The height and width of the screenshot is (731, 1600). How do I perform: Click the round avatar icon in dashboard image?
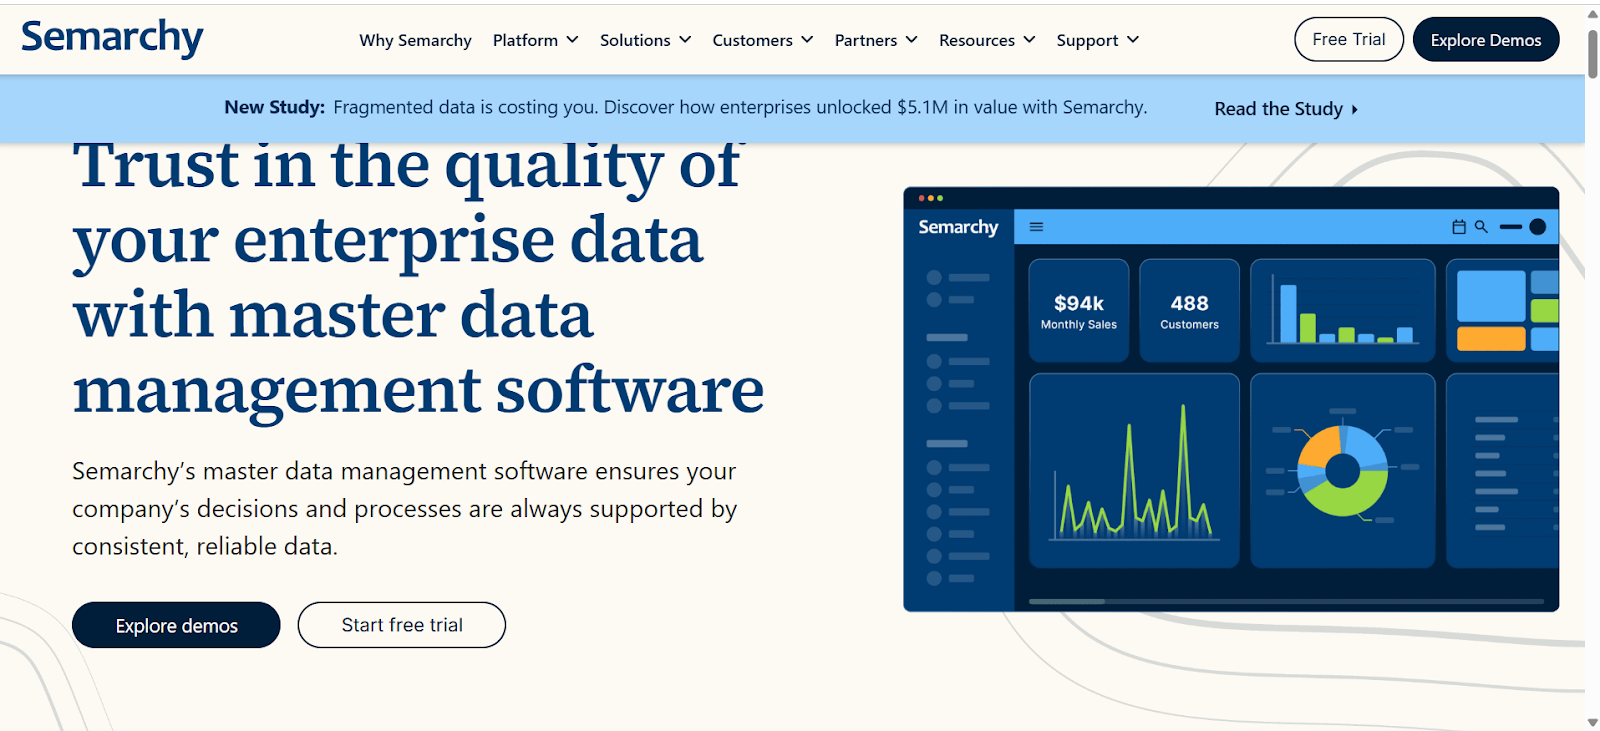coord(1538,227)
